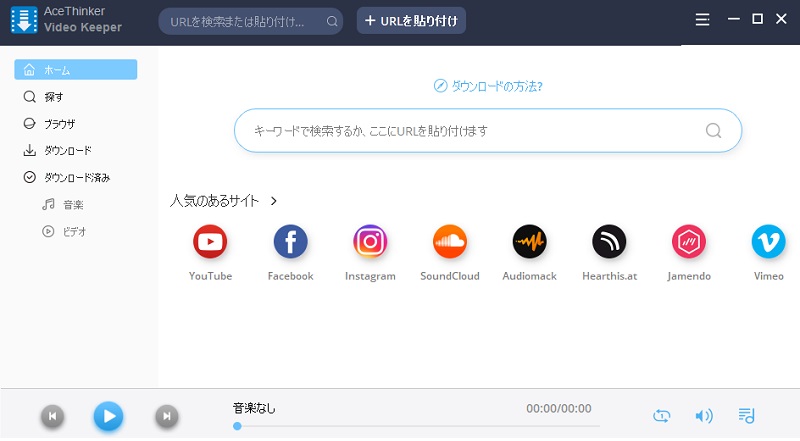Maximize the Video Keeper window
The image size is (800, 441).
click(758, 19)
